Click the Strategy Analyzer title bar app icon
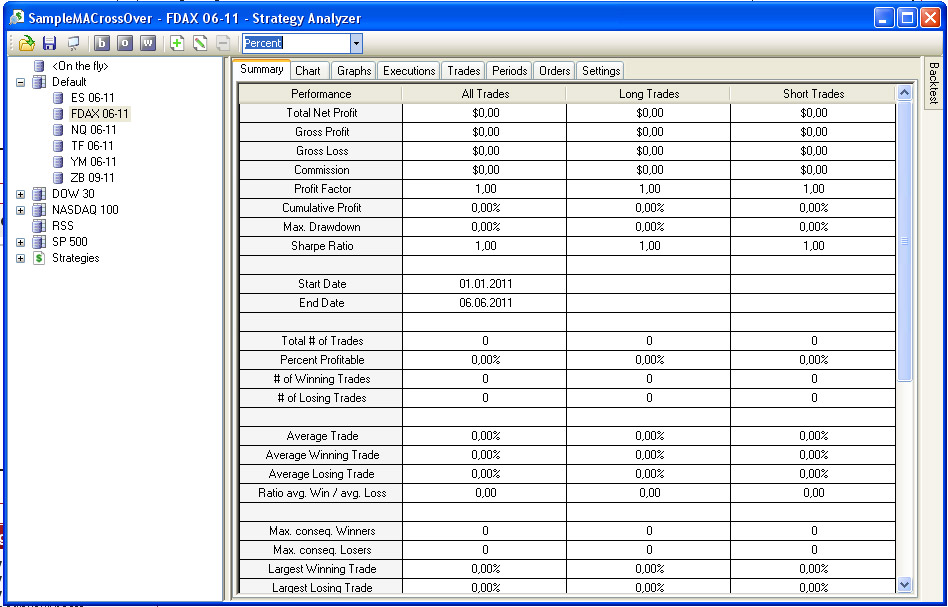The height and width of the screenshot is (607, 948). pyautogui.click(x=17, y=18)
